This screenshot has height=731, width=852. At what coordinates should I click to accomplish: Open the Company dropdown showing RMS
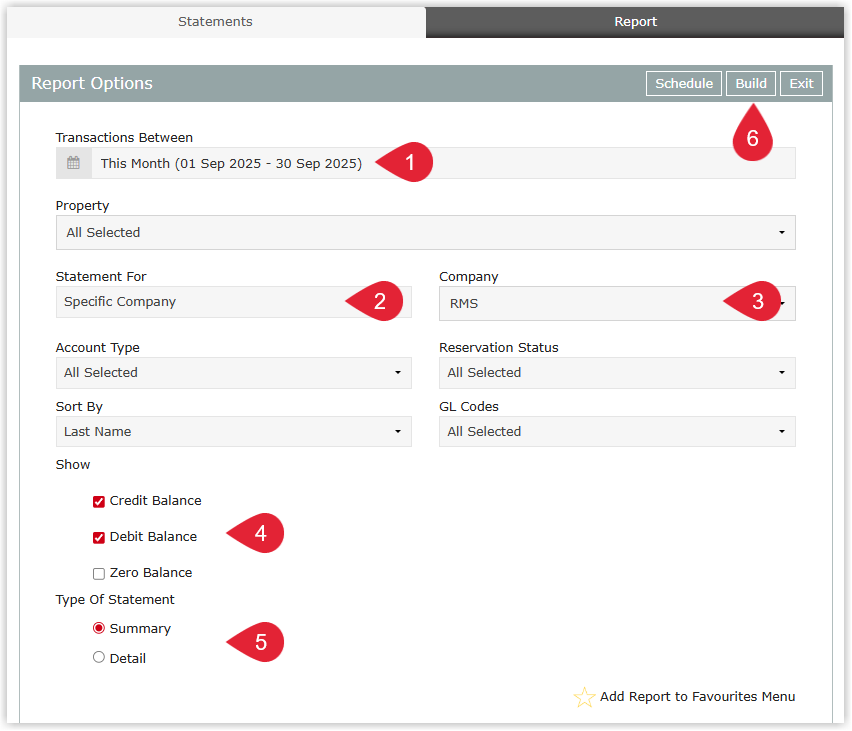click(x=617, y=303)
